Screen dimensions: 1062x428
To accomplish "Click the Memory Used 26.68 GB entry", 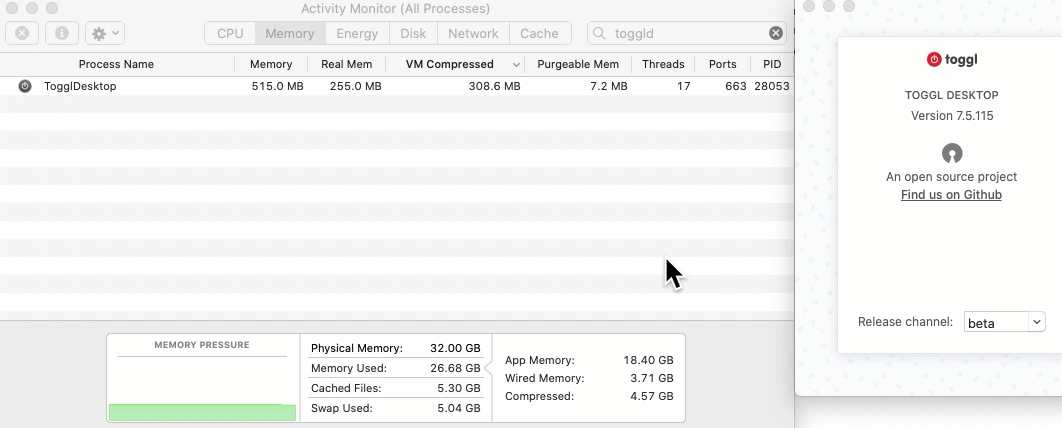I will [396, 368].
